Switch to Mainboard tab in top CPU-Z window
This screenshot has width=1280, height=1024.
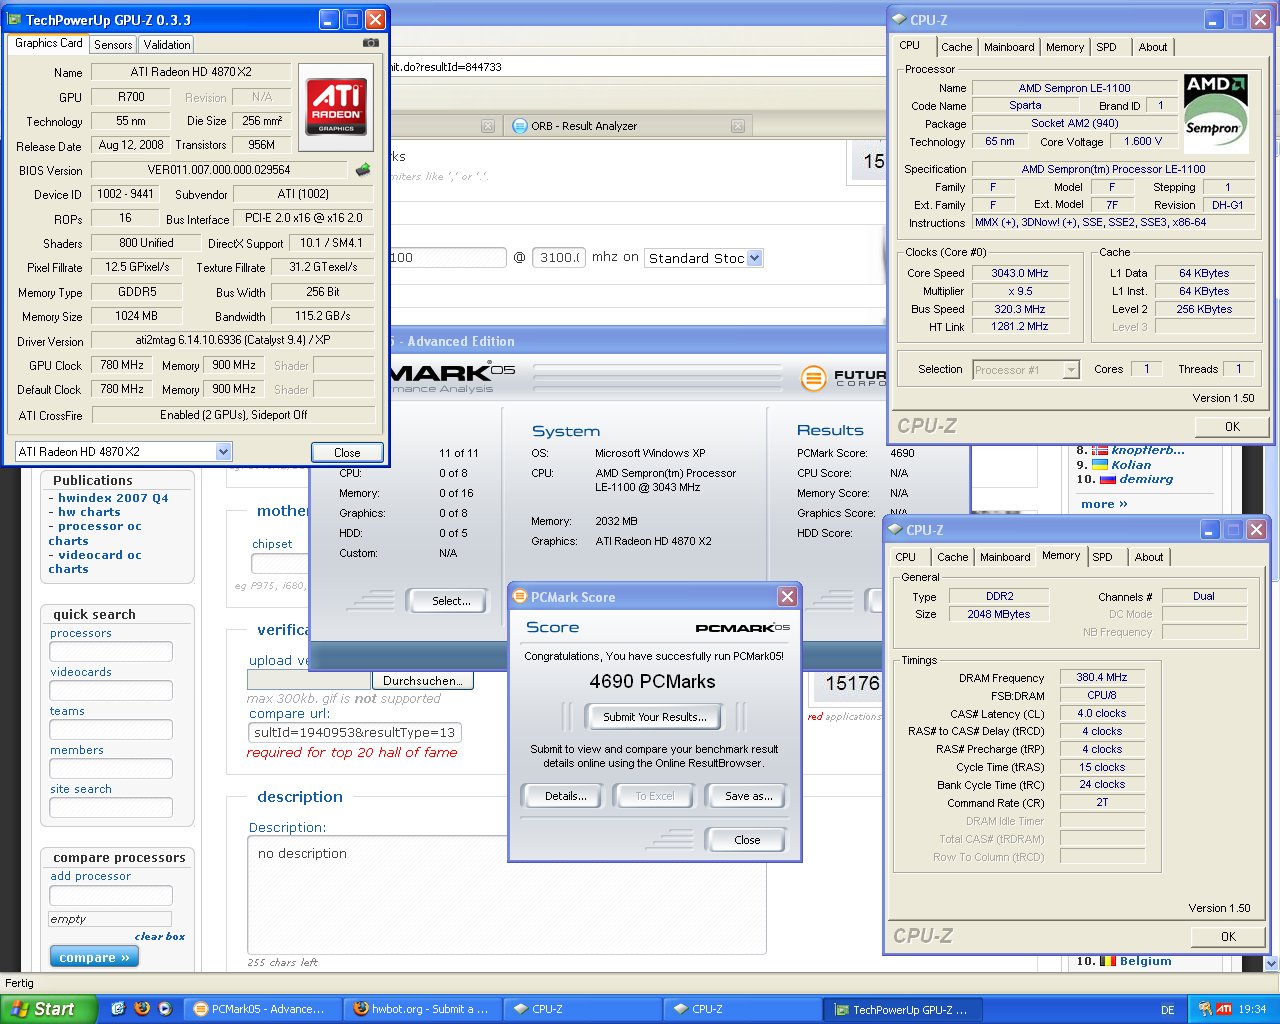1009,47
